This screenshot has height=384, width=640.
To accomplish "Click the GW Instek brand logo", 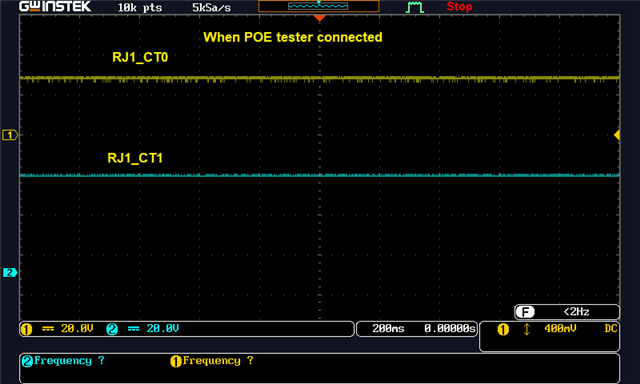I will point(55,7).
